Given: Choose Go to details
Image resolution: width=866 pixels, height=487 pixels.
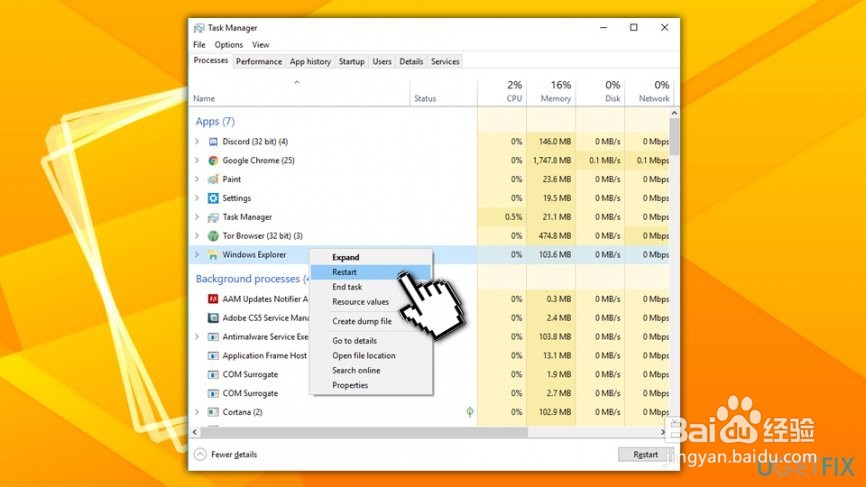Looking at the screenshot, I should pos(371,341).
